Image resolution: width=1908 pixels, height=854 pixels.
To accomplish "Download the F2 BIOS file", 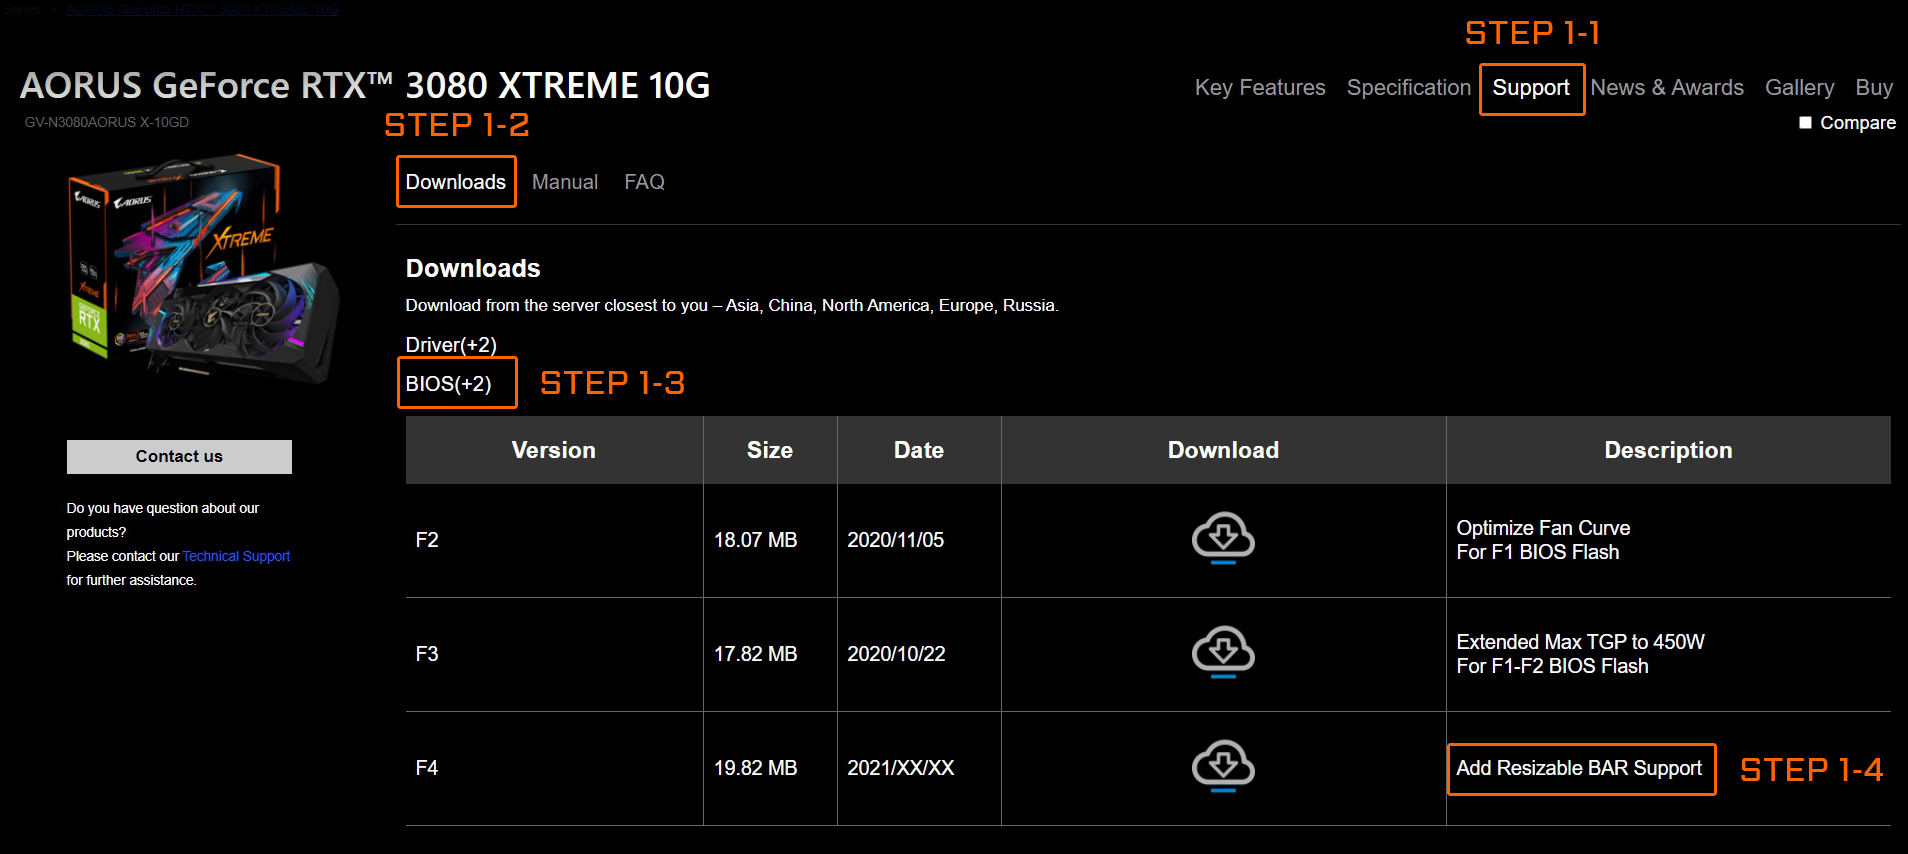I will pos(1223,538).
